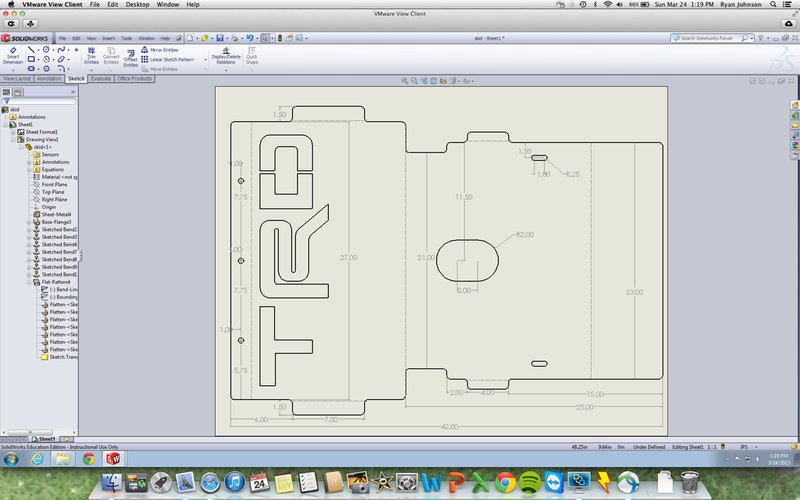Select the Line sketch tool
Viewport: 800px width, 500px height.
(31, 49)
